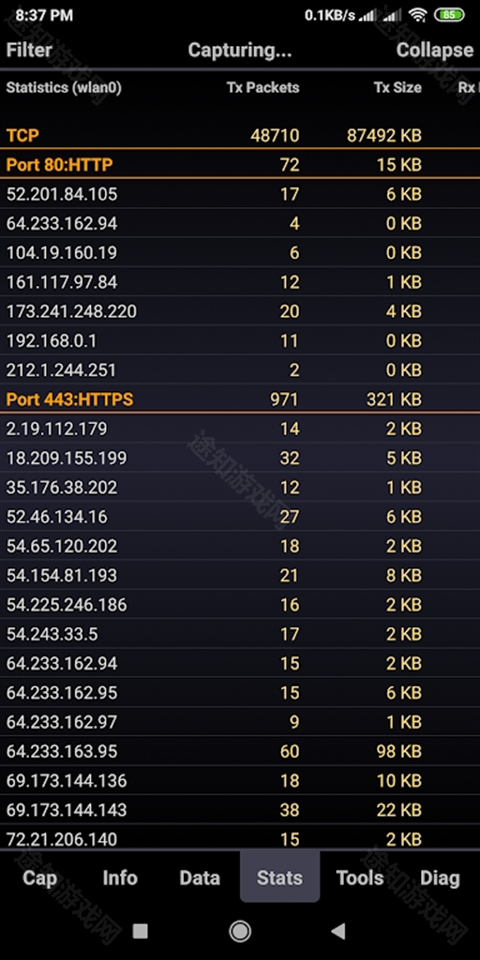Switch to the Diag tab
Viewport: 480px width, 960px height.
440,877
